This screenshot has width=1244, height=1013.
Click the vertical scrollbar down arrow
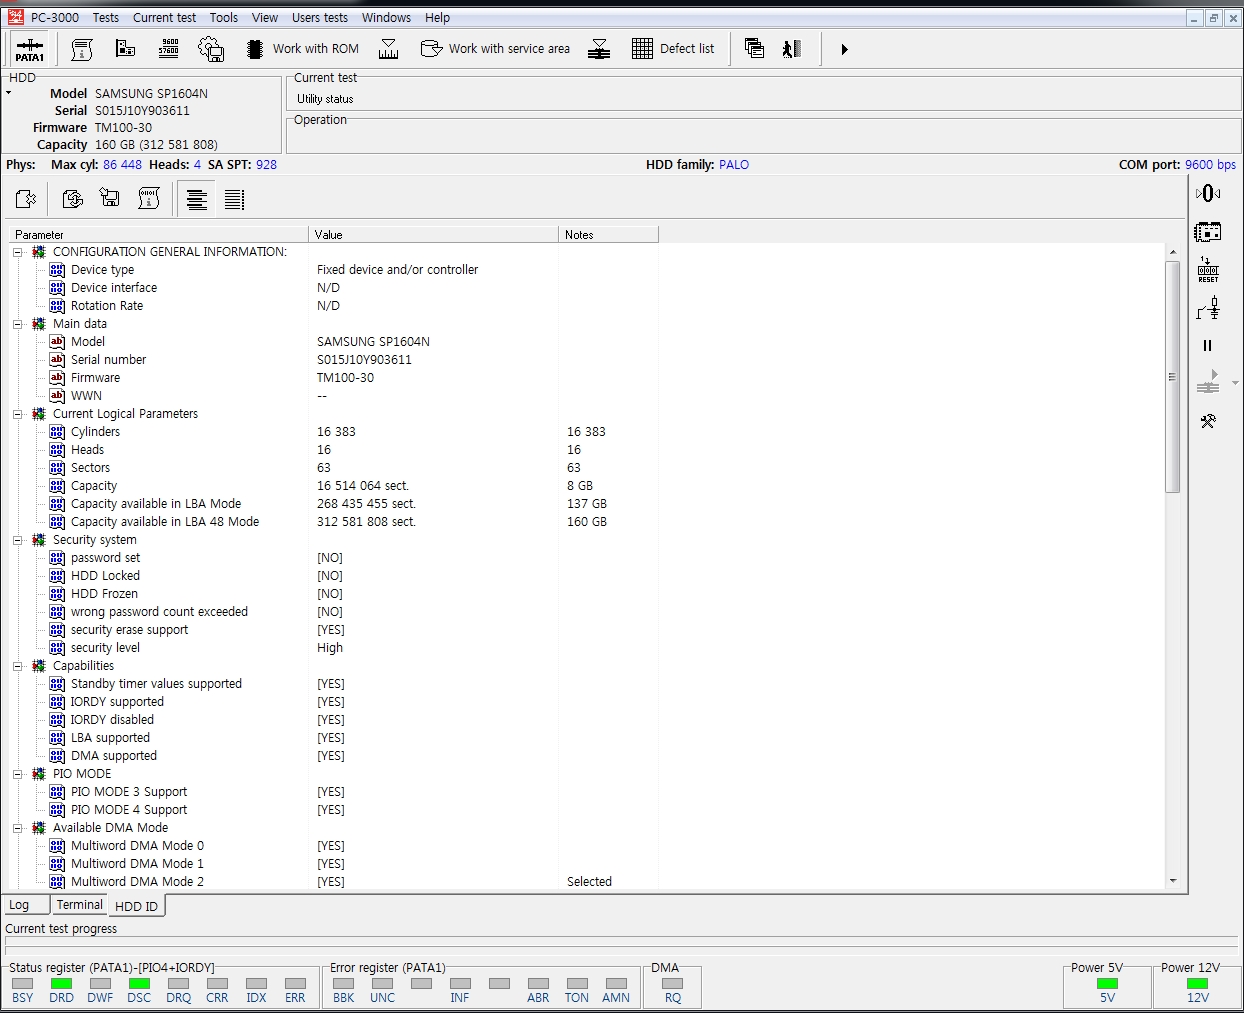[1173, 882]
